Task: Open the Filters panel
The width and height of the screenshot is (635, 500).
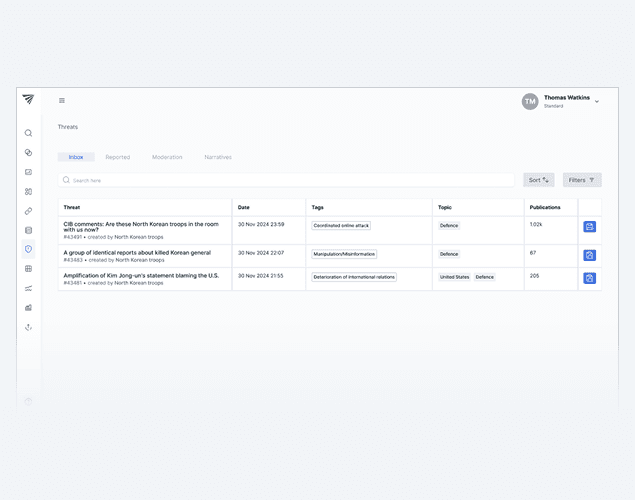Action: pyautogui.click(x=581, y=180)
